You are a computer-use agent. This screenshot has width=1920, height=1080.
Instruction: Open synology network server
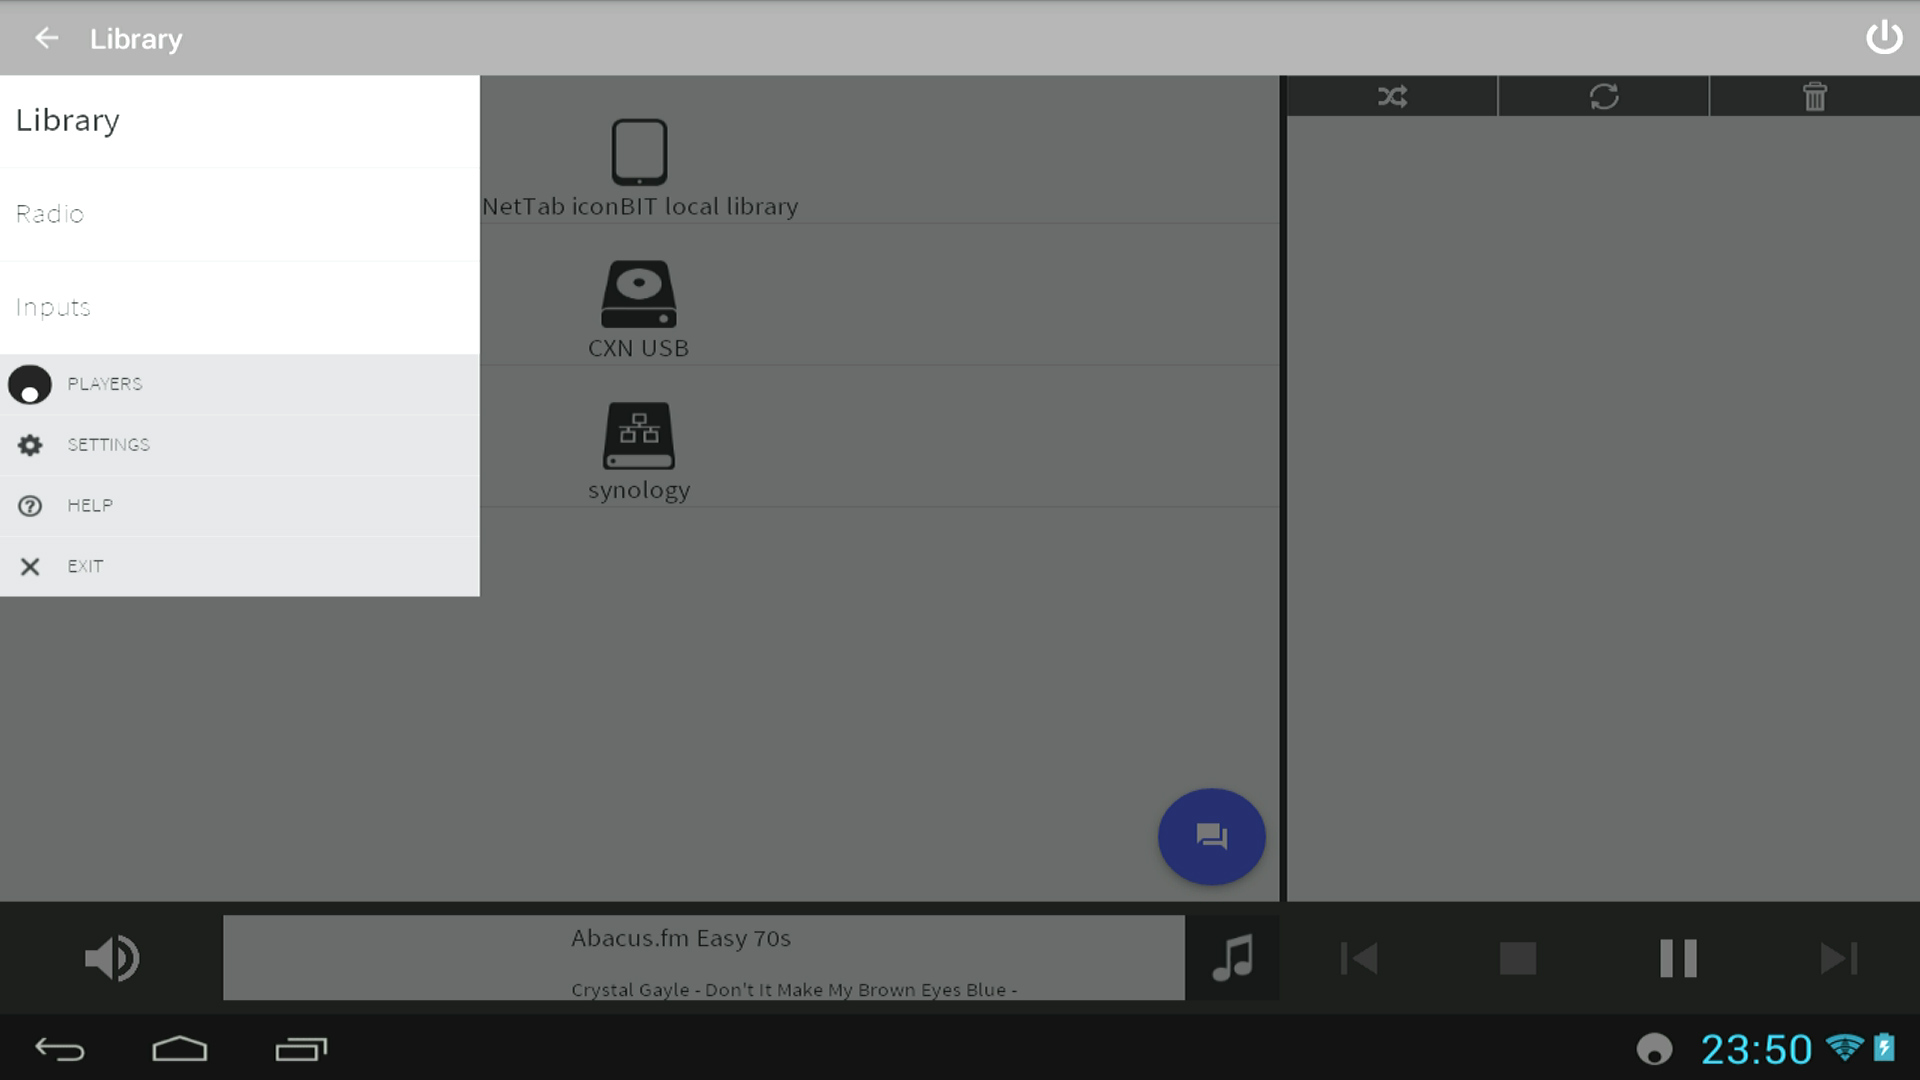tap(639, 450)
